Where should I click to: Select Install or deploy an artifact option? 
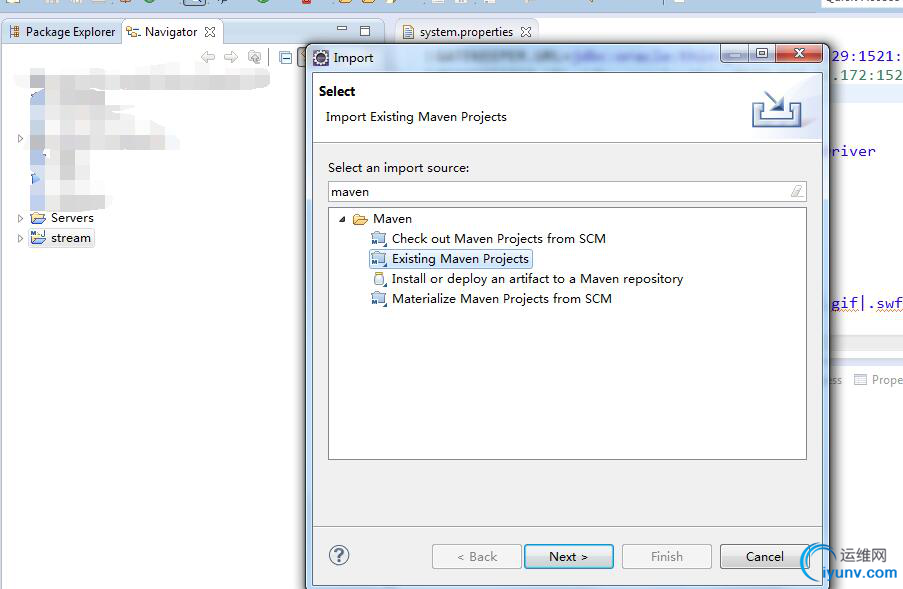pos(537,279)
